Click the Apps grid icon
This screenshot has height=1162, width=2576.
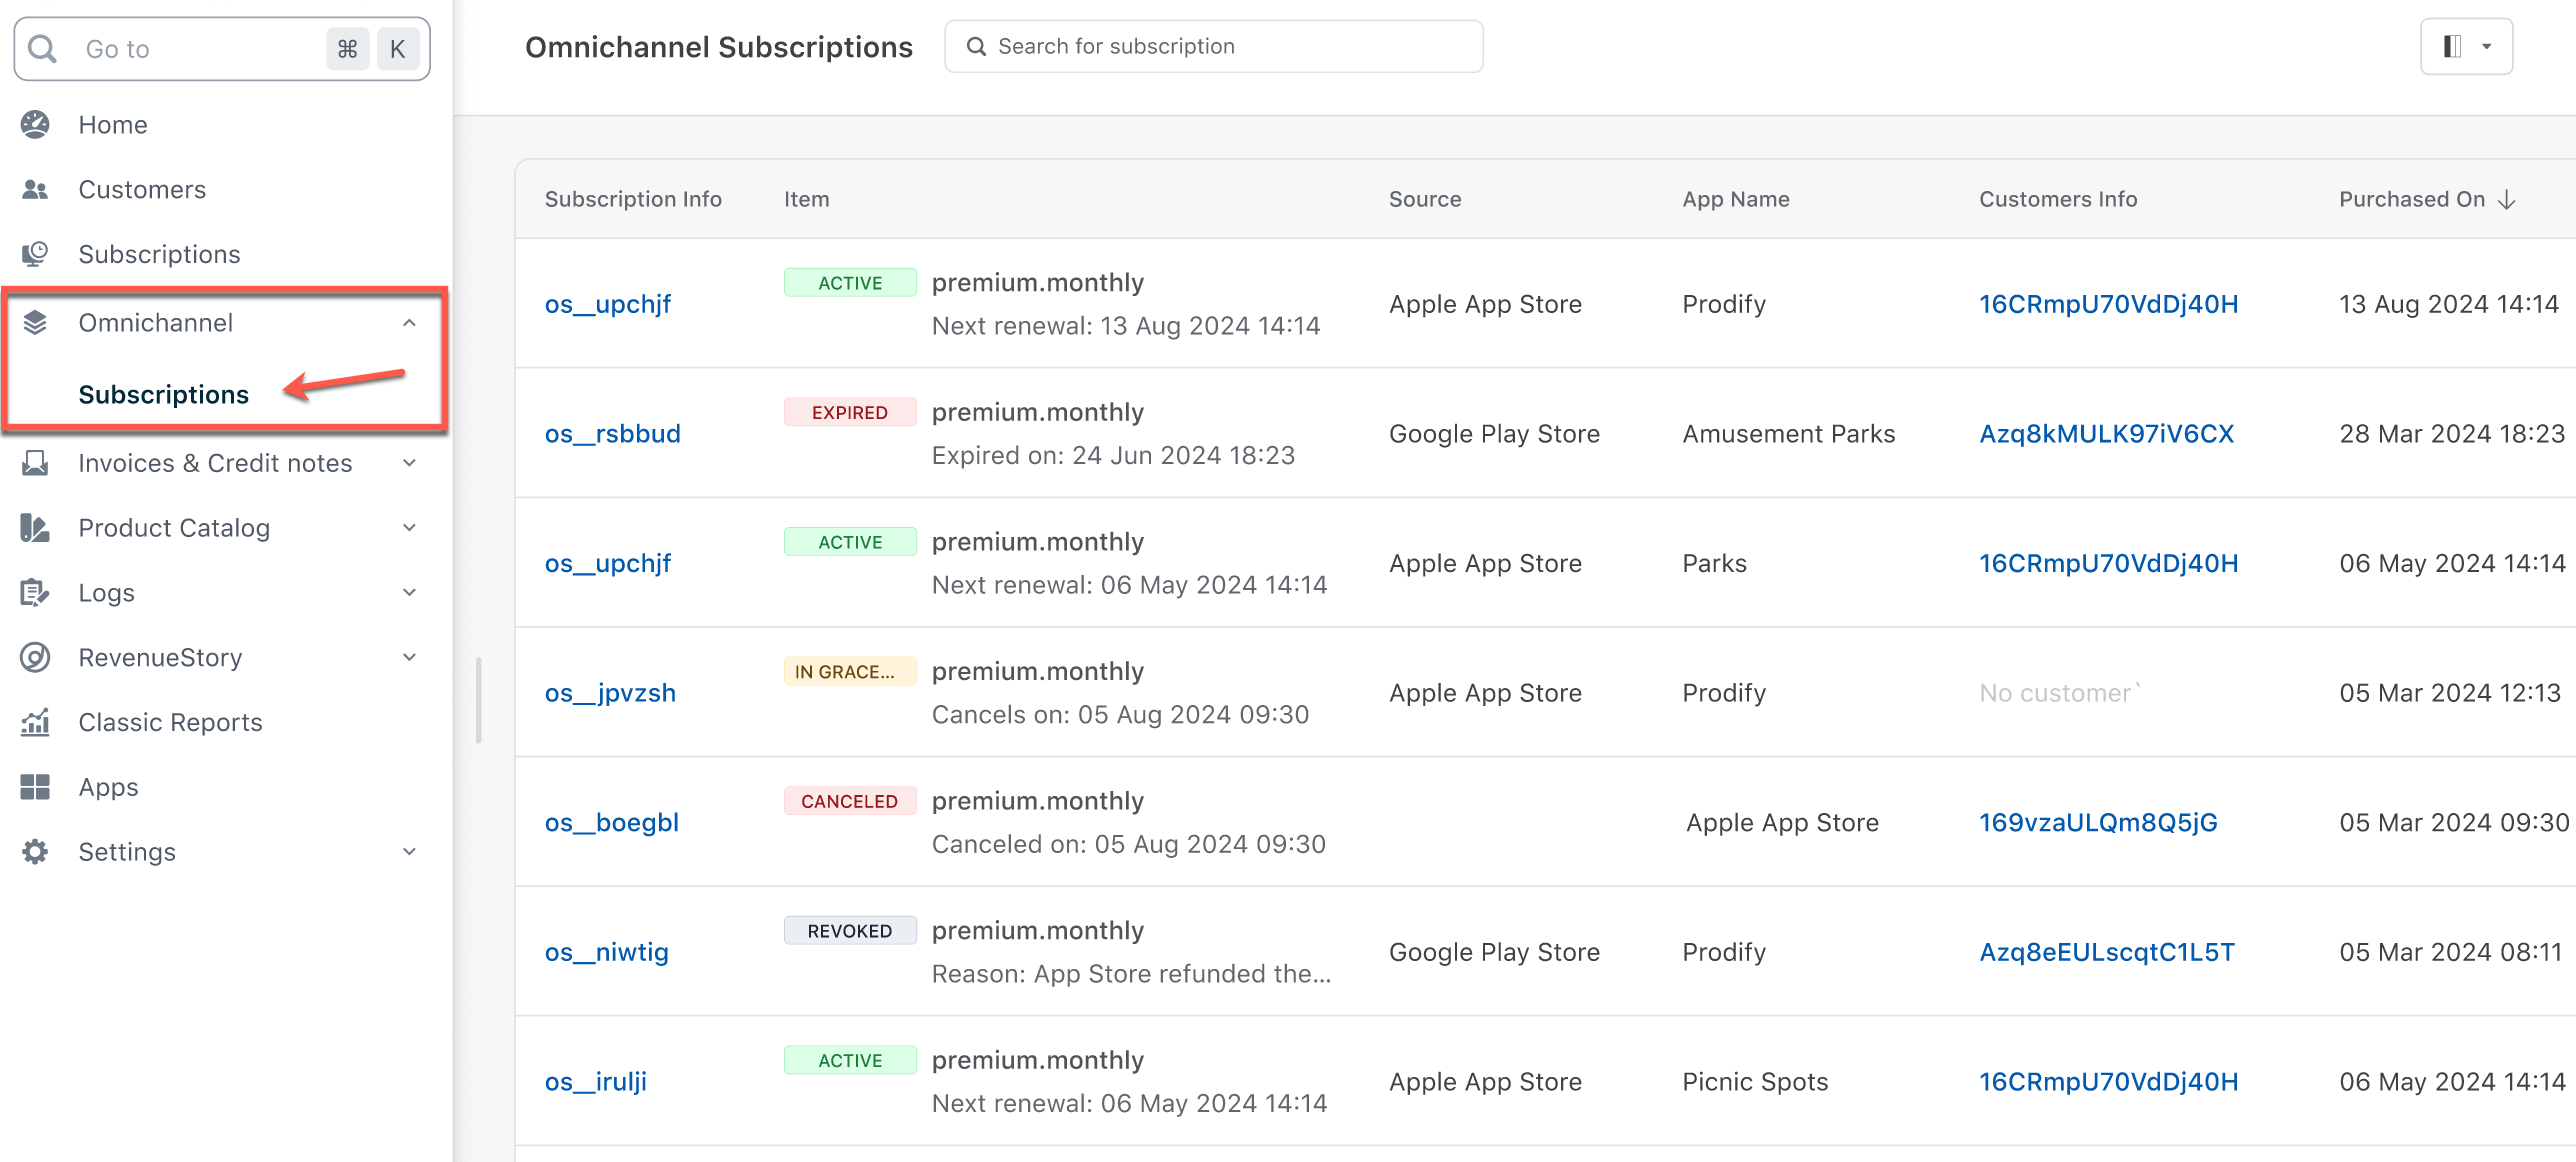click(35, 787)
